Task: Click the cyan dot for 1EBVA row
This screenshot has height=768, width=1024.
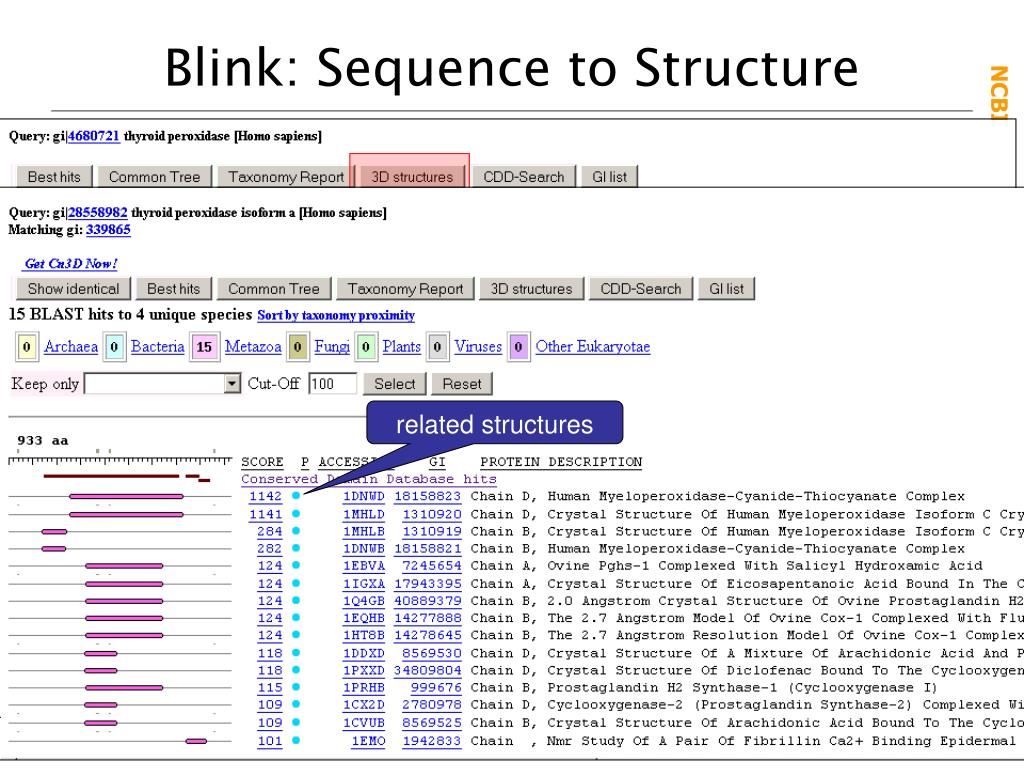Action: 296,565
